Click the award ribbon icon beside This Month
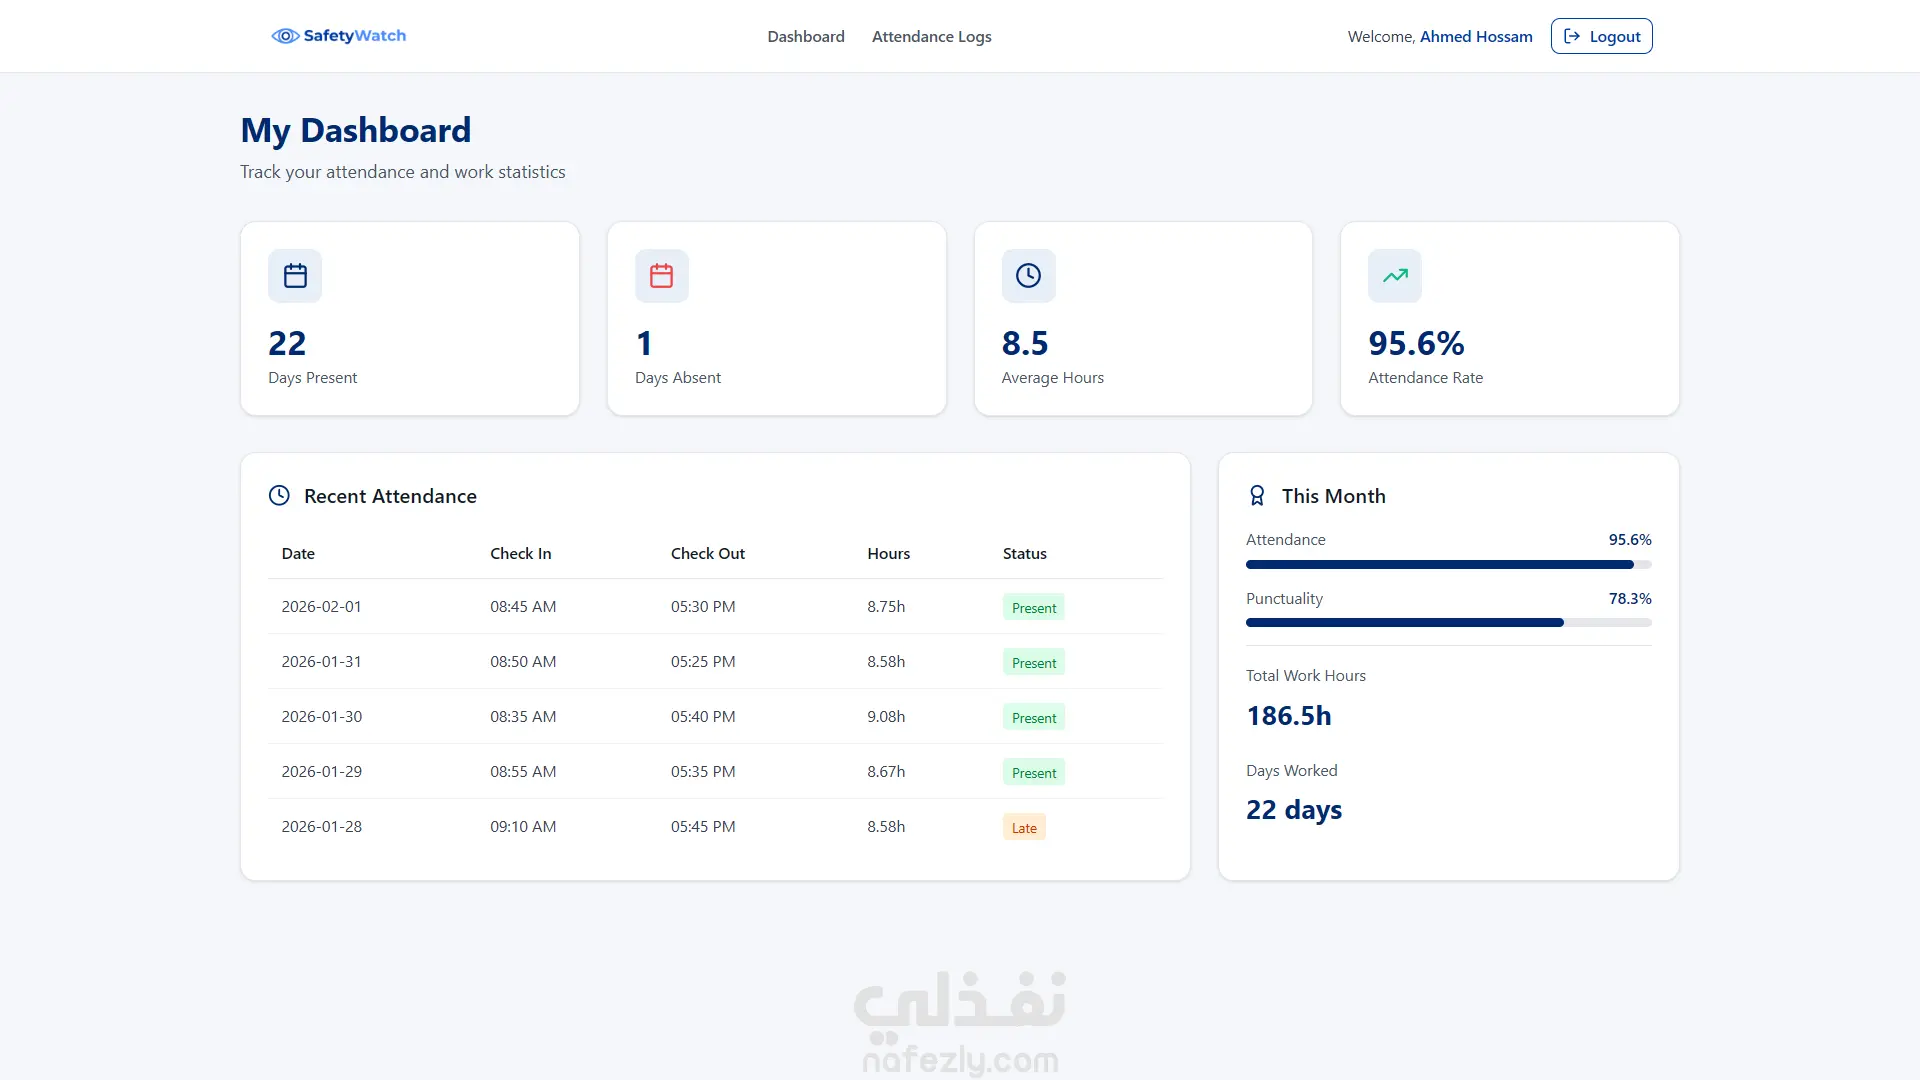Viewport: 1920px width, 1080px height. pyautogui.click(x=1257, y=496)
